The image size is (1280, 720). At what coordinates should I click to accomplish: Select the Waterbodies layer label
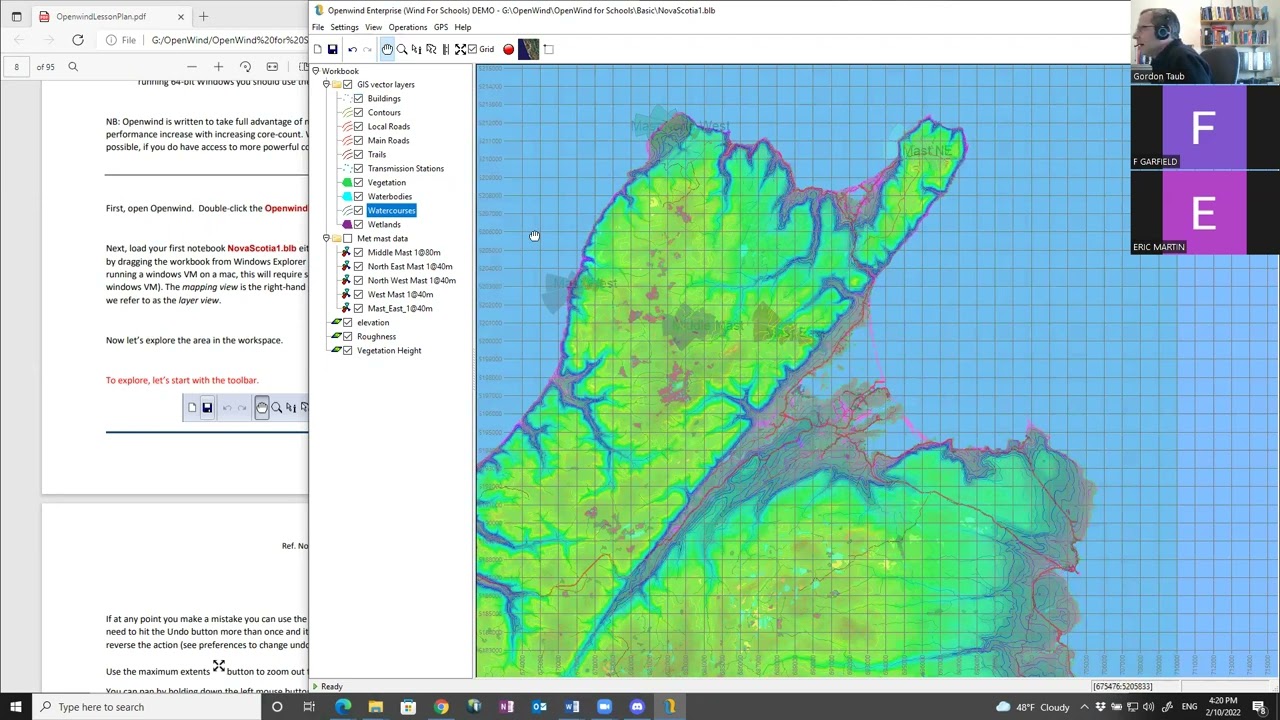click(389, 196)
